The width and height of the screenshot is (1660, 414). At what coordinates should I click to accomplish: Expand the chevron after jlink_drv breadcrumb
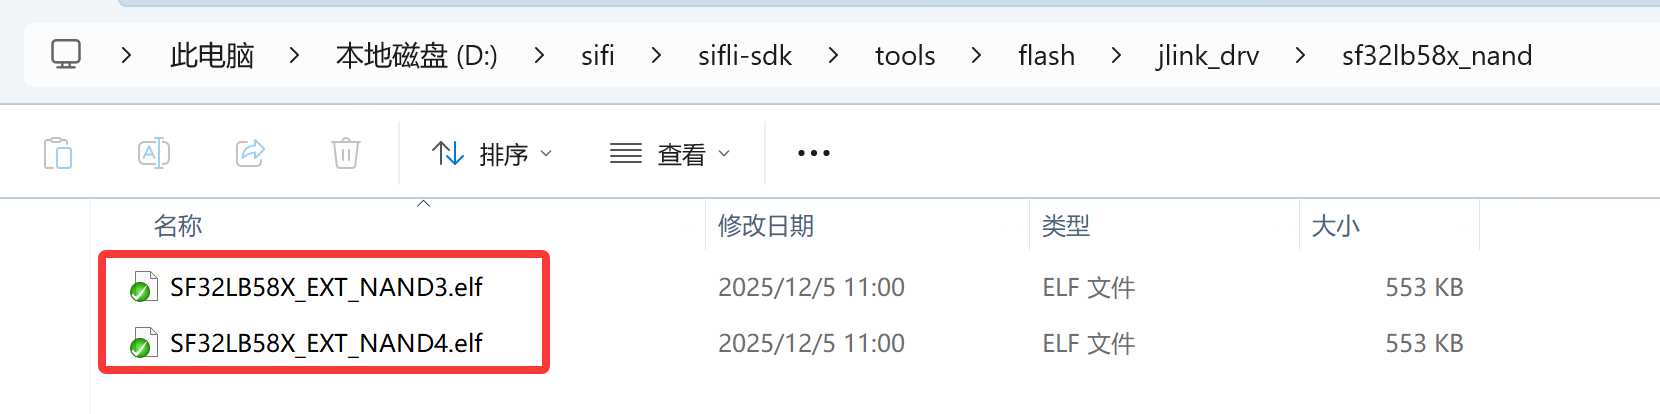point(1300,56)
